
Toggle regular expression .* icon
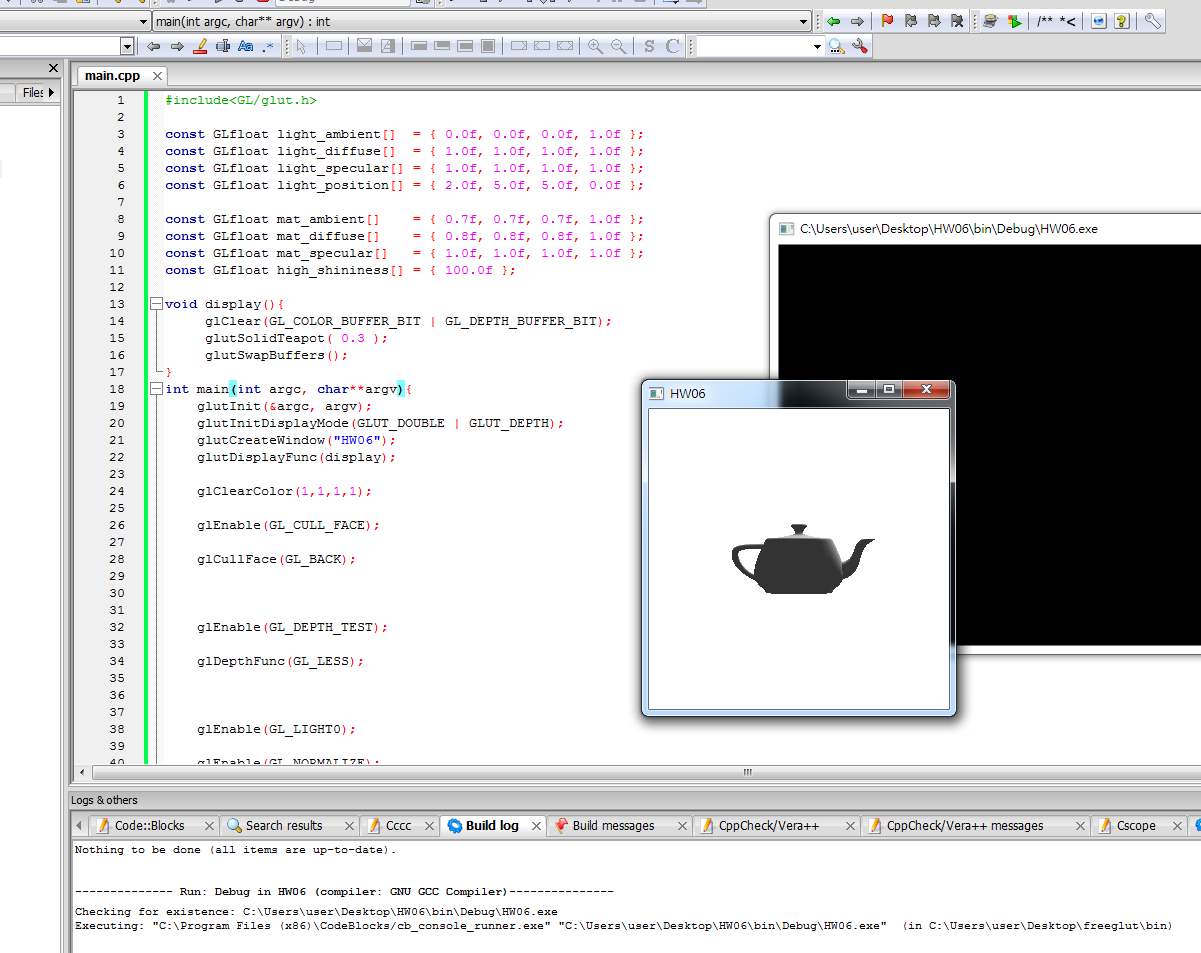pos(268,46)
